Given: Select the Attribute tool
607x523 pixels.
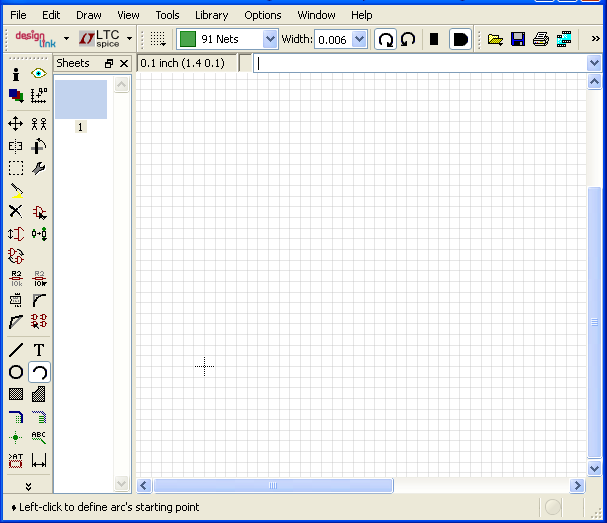Looking at the screenshot, I should pos(16,460).
